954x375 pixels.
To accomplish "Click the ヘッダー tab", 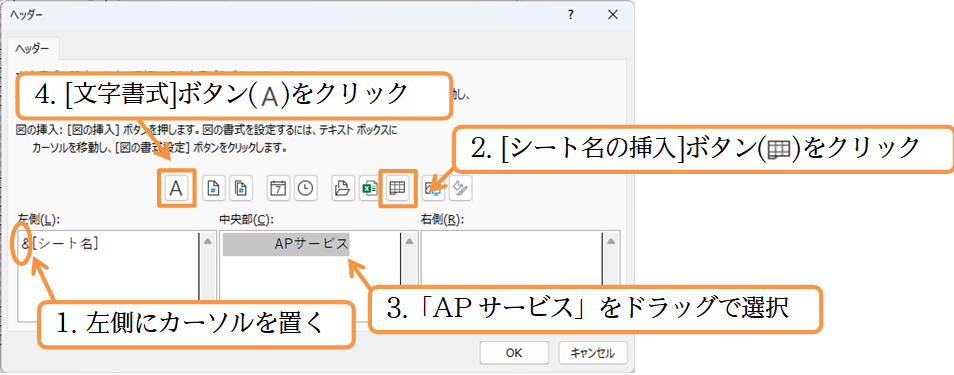I will pyautogui.click(x=33, y=48).
